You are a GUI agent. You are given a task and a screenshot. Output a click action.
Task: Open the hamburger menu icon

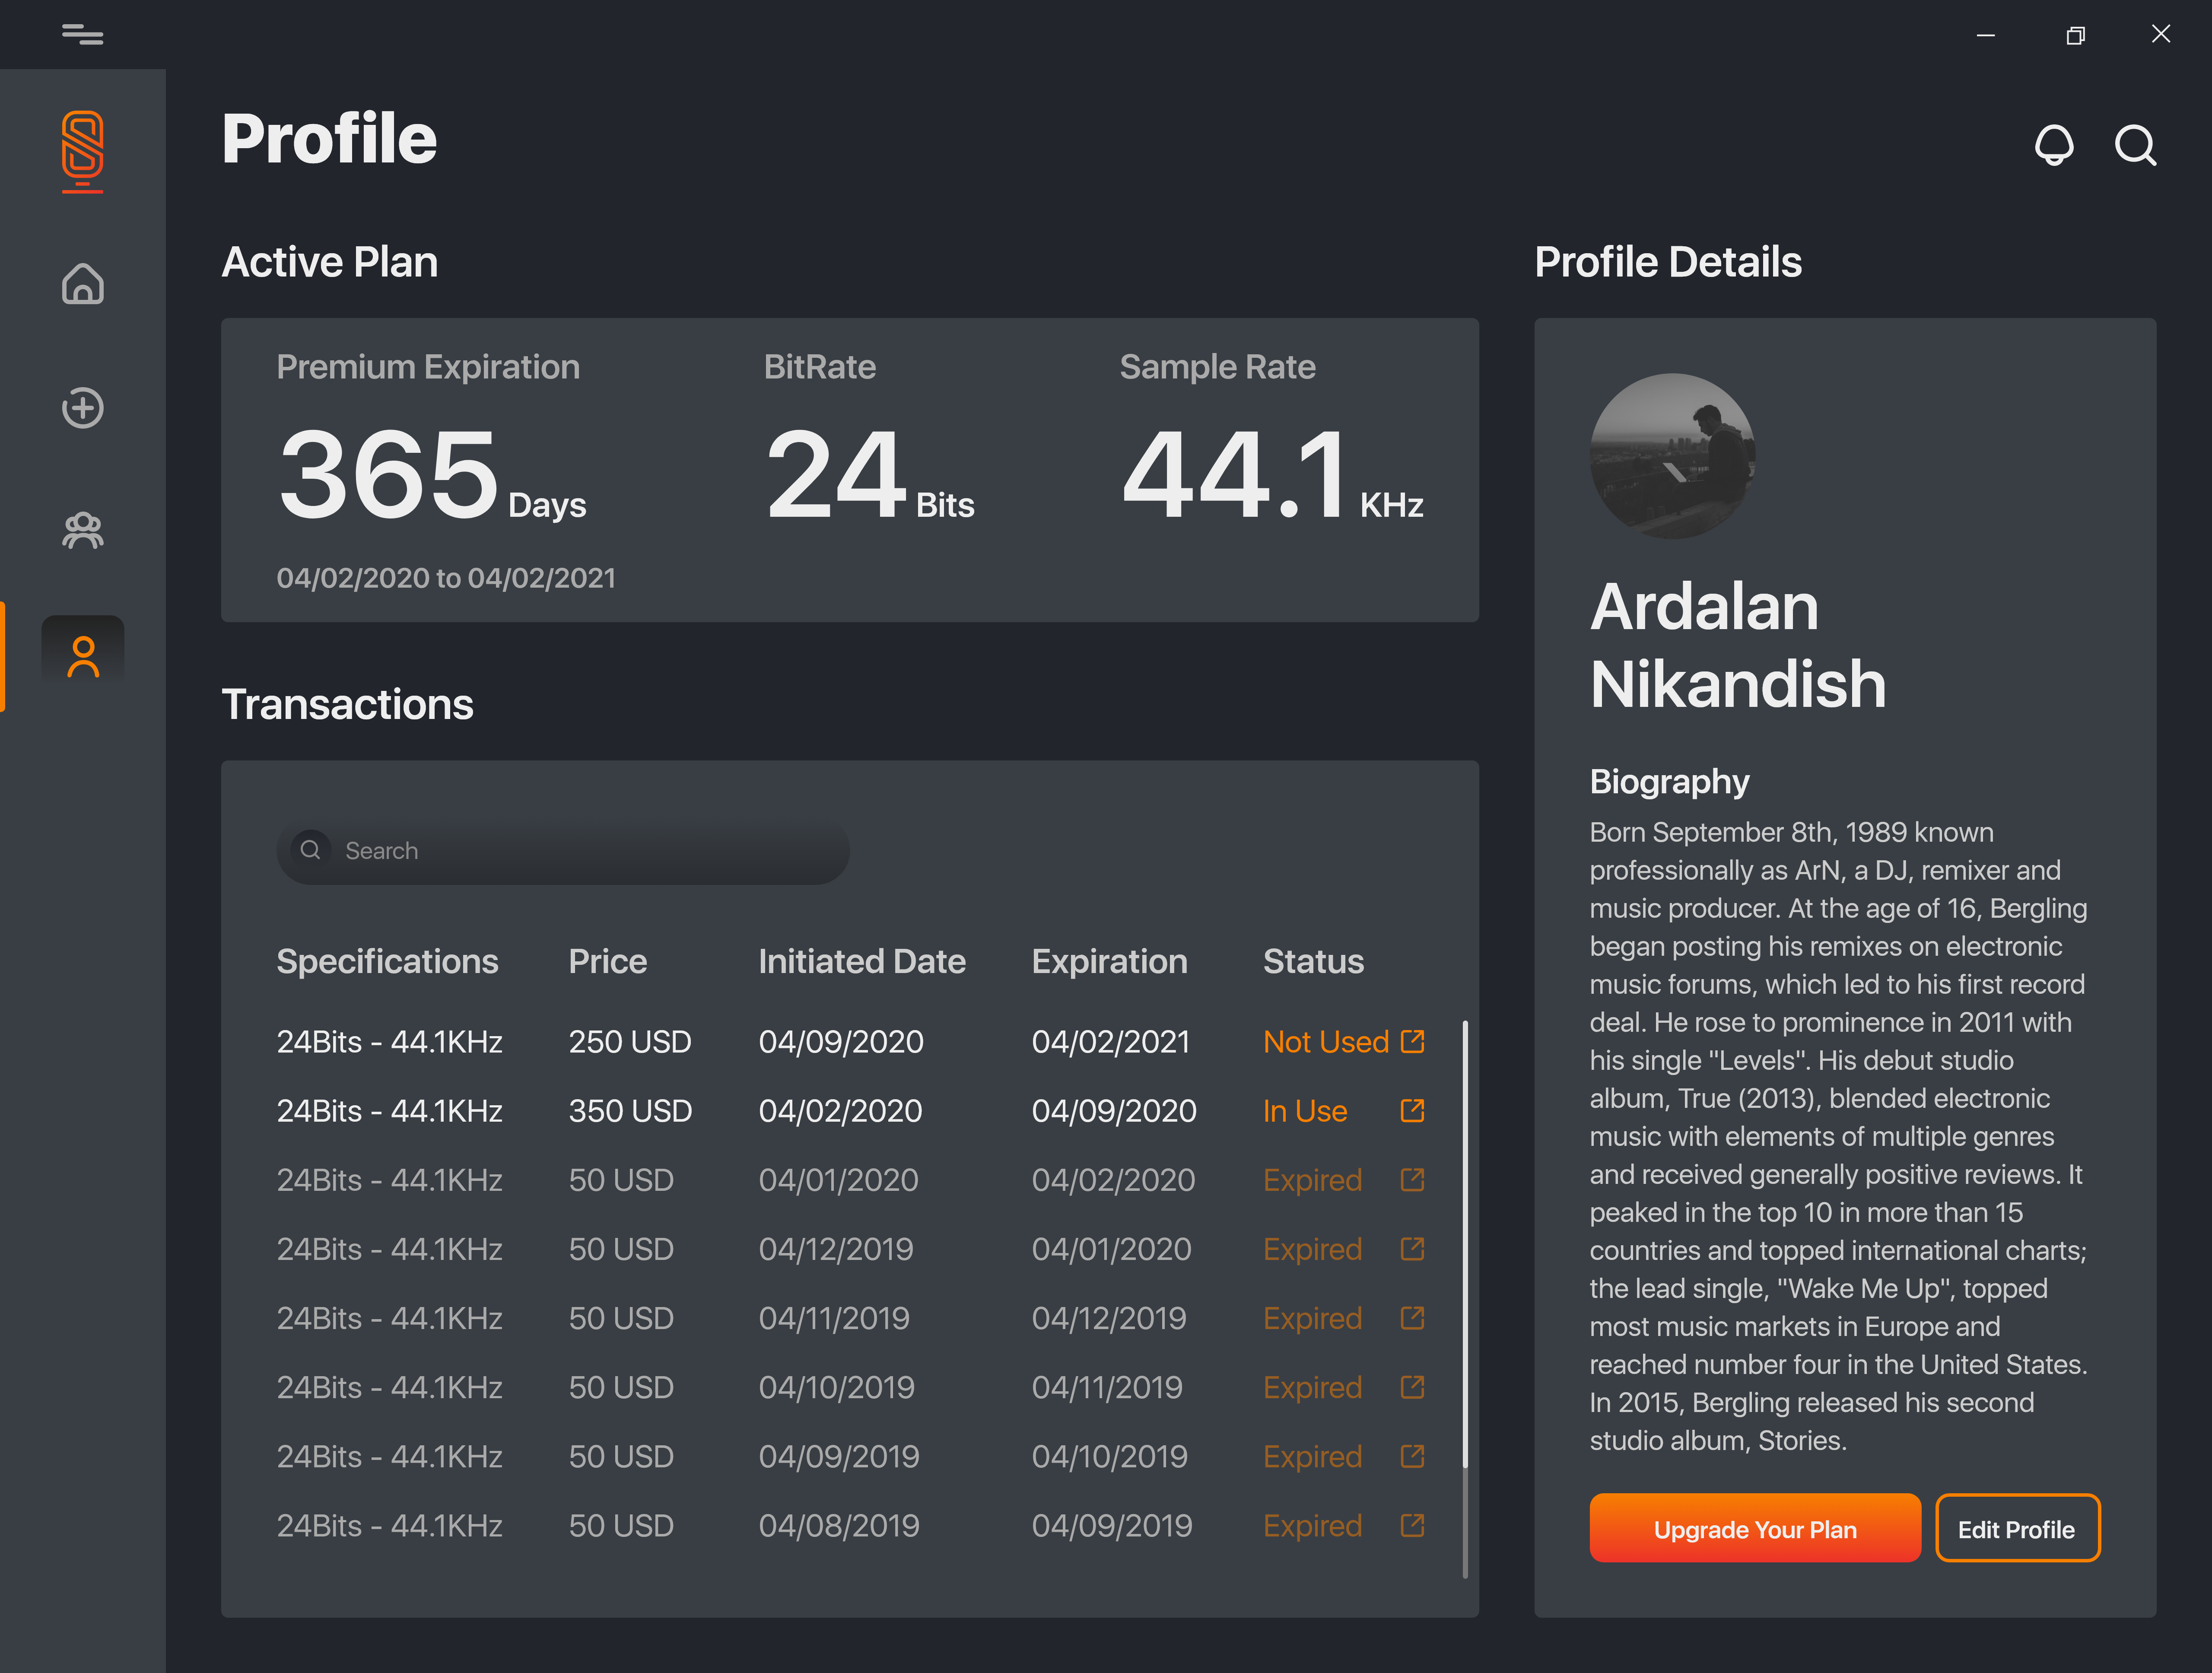[x=82, y=35]
